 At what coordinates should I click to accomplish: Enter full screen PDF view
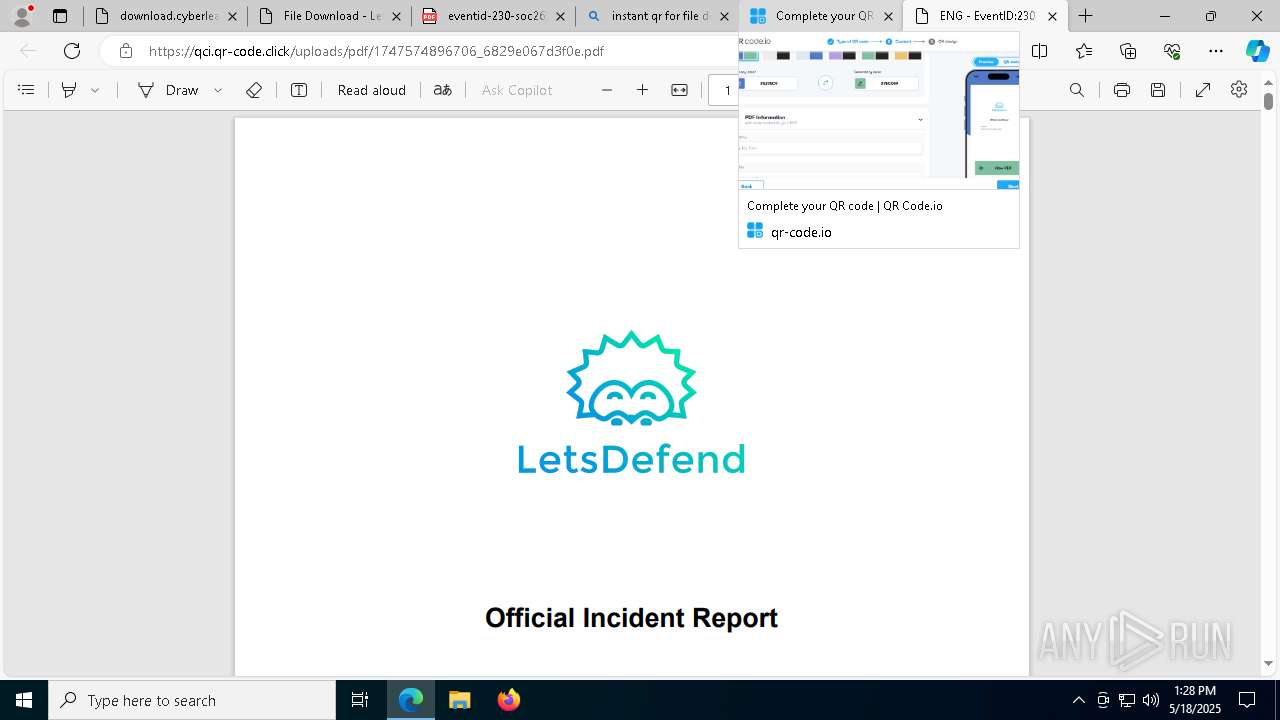[1203, 90]
